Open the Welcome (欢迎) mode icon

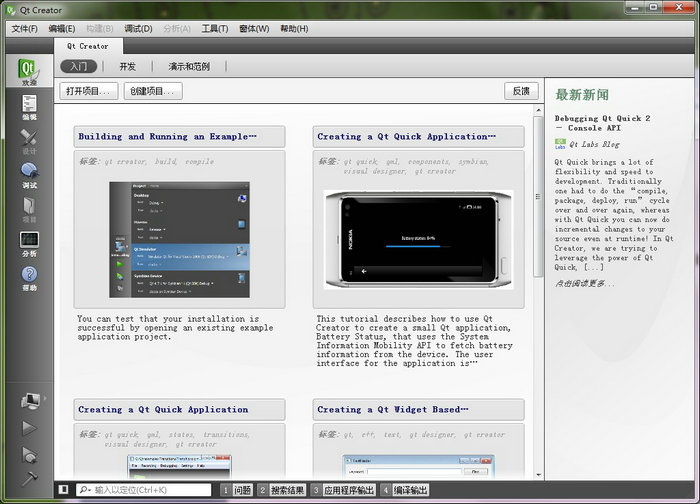[x=29, y=72]
